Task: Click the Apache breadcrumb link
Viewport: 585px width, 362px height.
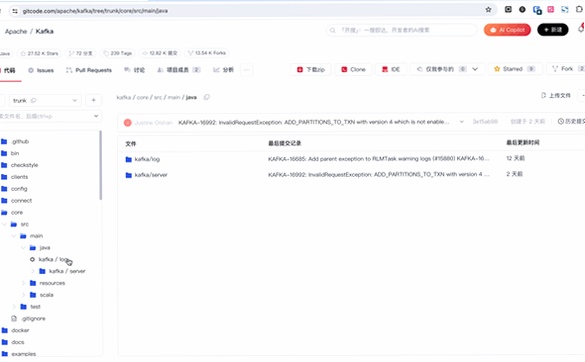Action: [x=16, y=31]
